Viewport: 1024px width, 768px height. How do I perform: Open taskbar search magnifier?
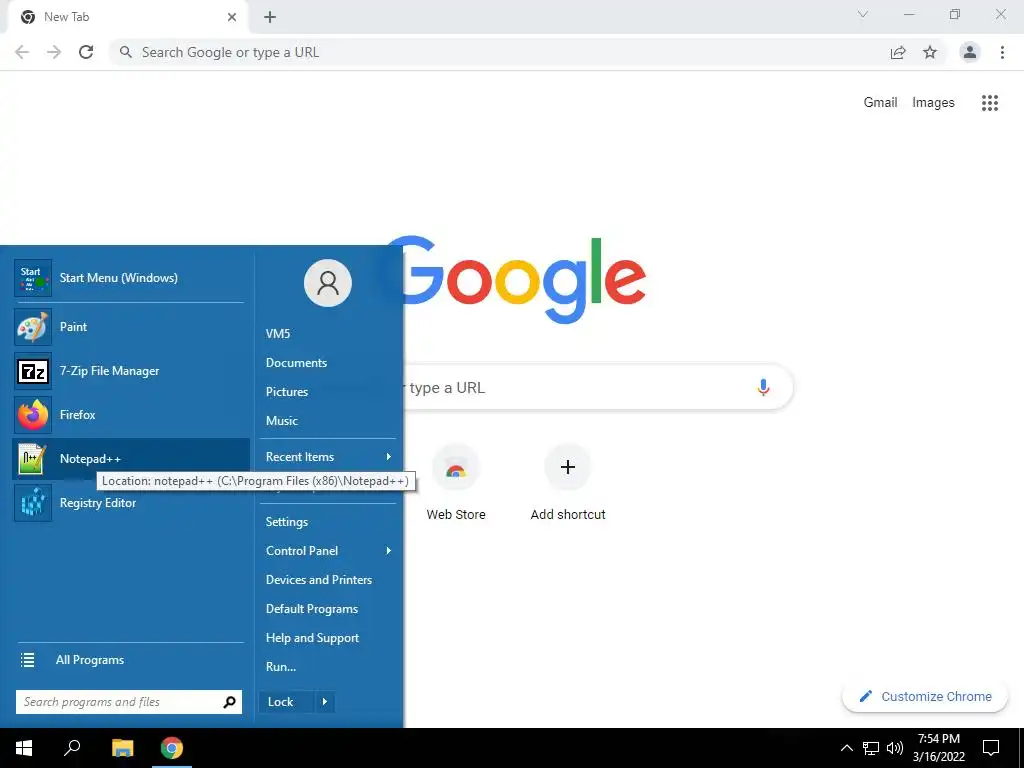coord(72,748)
